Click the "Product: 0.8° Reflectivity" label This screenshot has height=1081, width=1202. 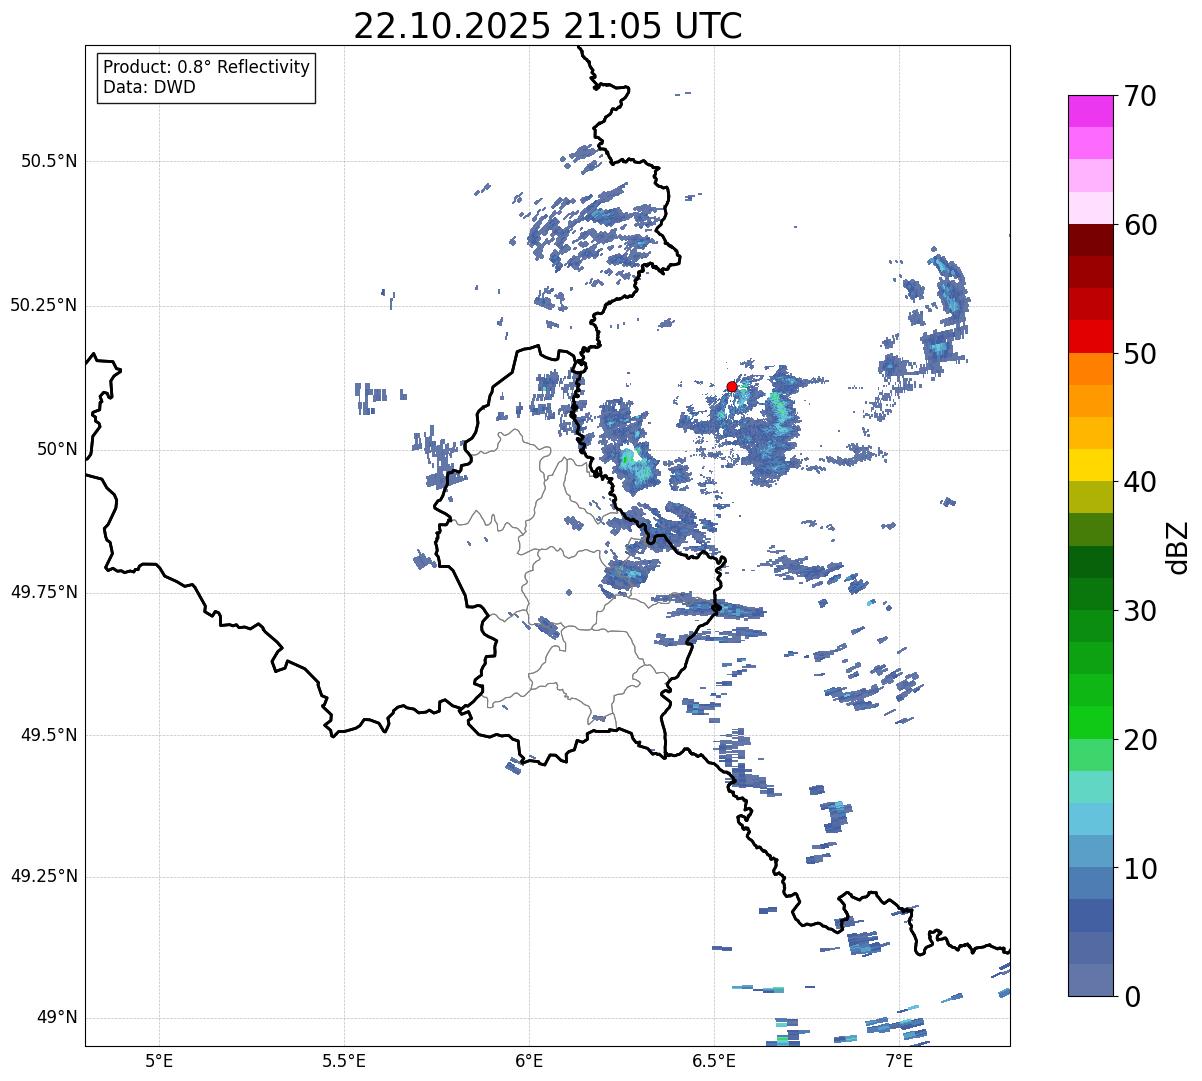pos(207,67)
